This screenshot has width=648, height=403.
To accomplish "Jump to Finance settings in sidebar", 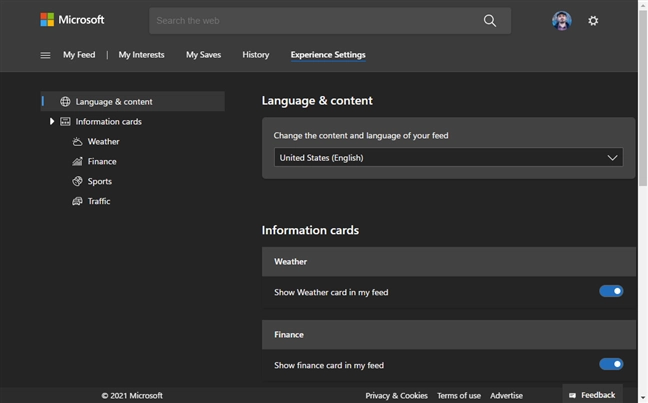I will 102,161.
